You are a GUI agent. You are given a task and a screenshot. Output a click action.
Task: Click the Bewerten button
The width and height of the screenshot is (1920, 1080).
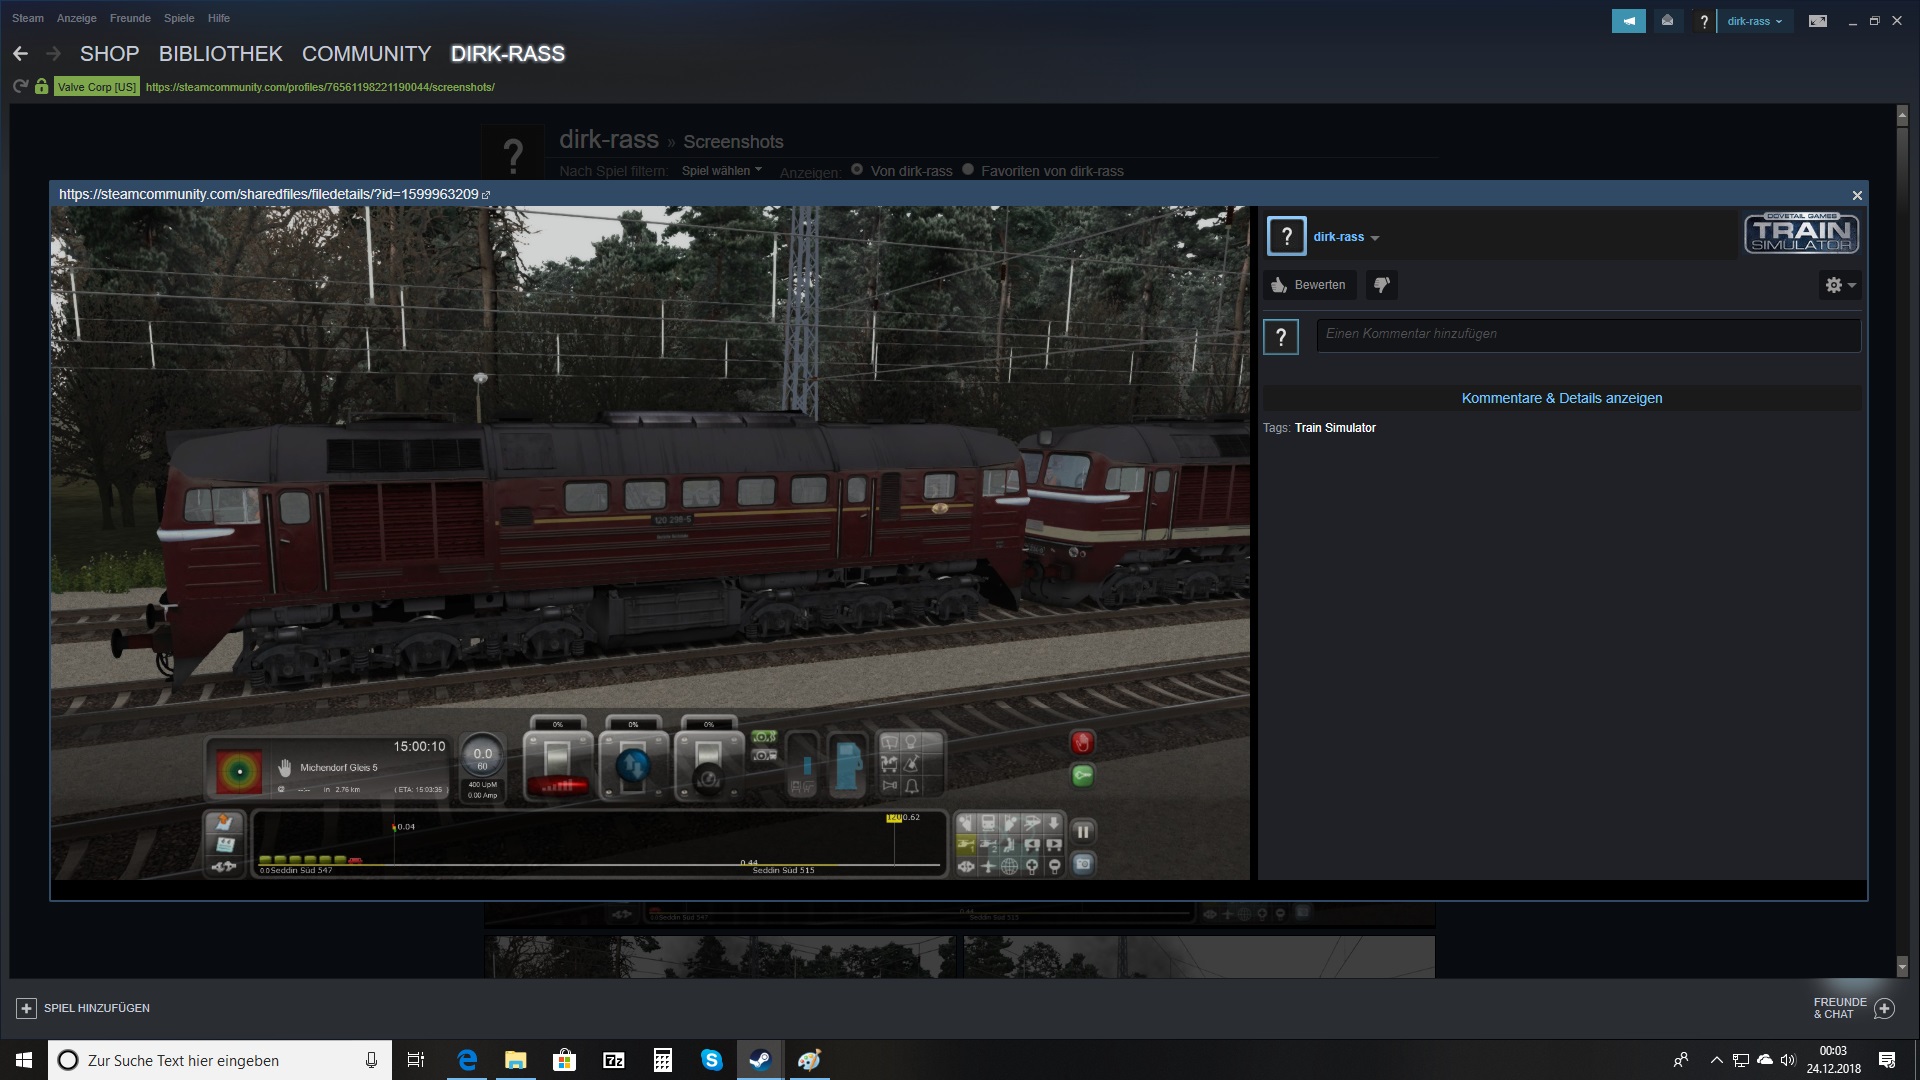(1309, 285)
